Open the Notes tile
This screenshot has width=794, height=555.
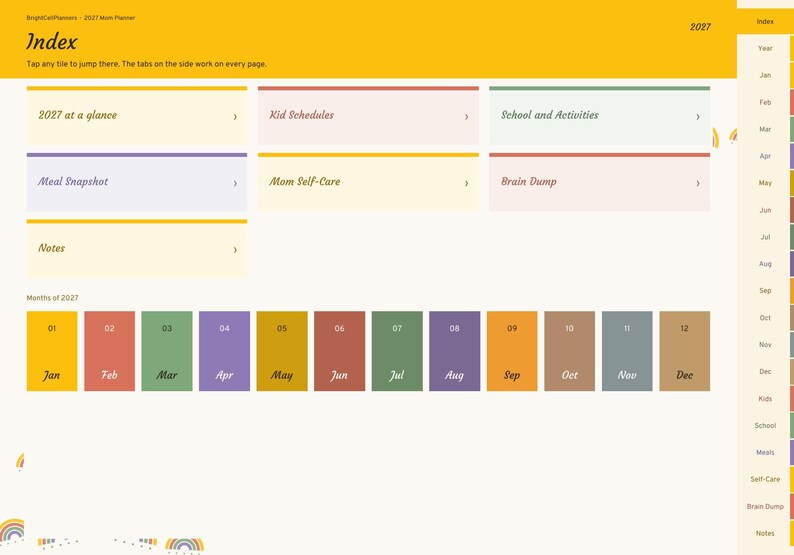coord(137,249)
